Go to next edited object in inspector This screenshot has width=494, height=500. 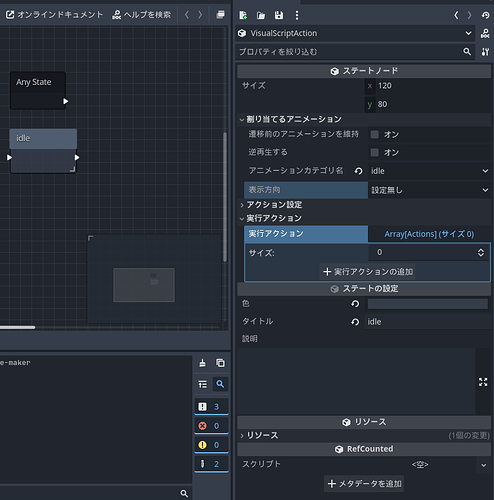point(469,15)
